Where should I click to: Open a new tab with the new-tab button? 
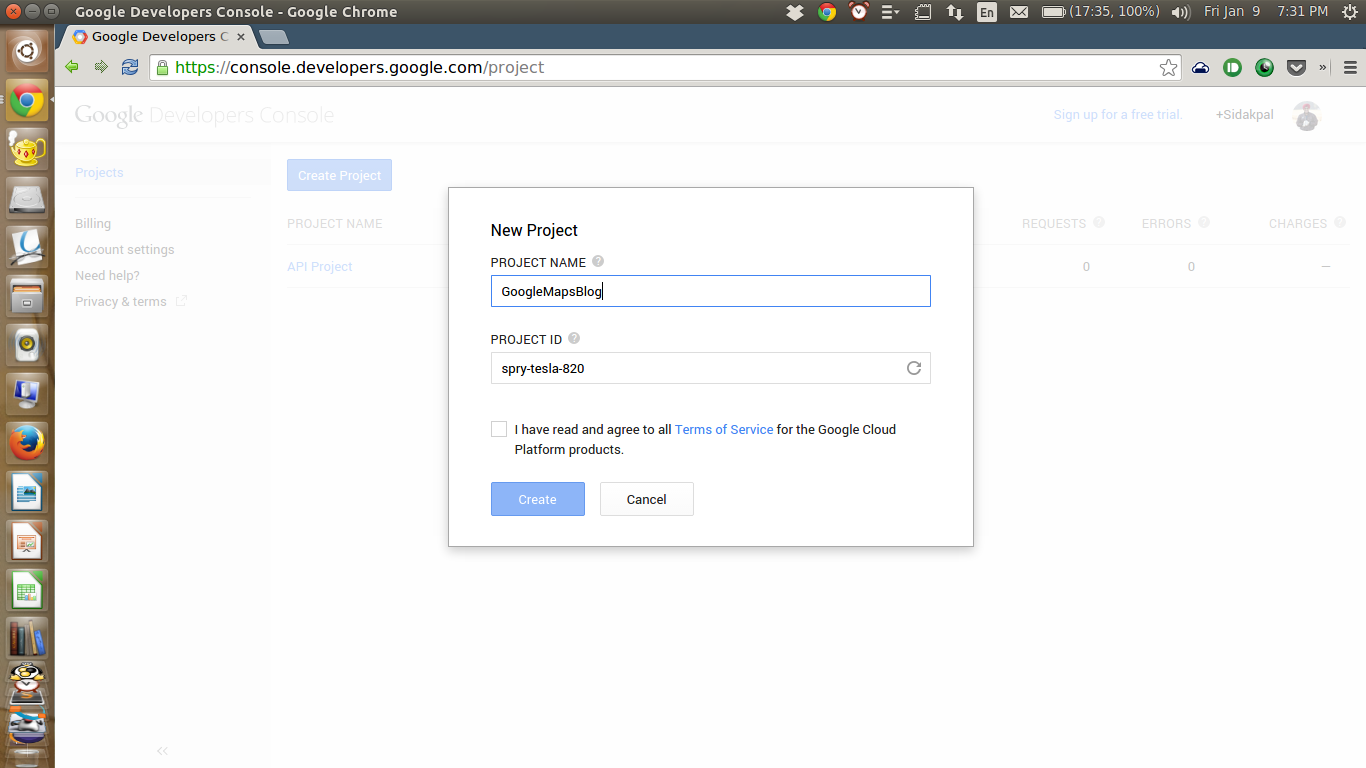(x=273, y=37)
